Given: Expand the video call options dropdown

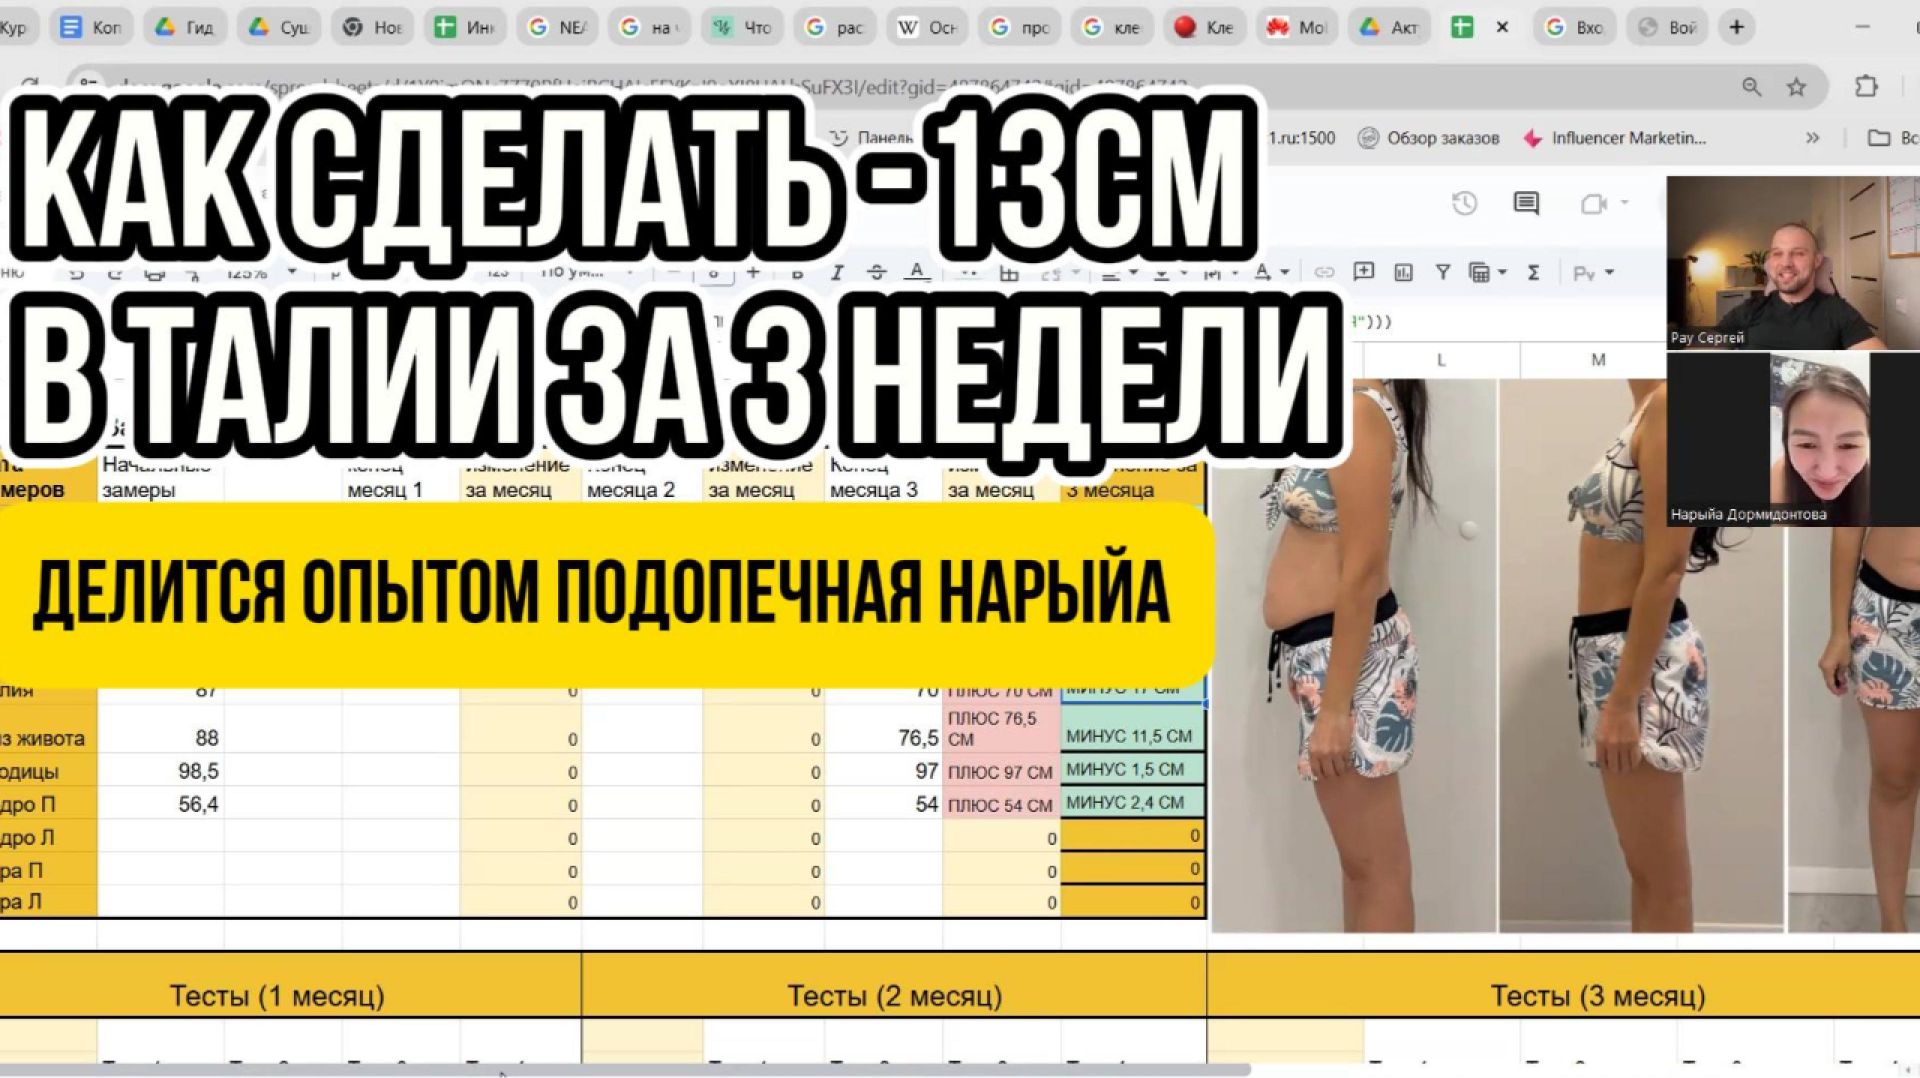Looking at the screenshot, I should (1622, 203).
